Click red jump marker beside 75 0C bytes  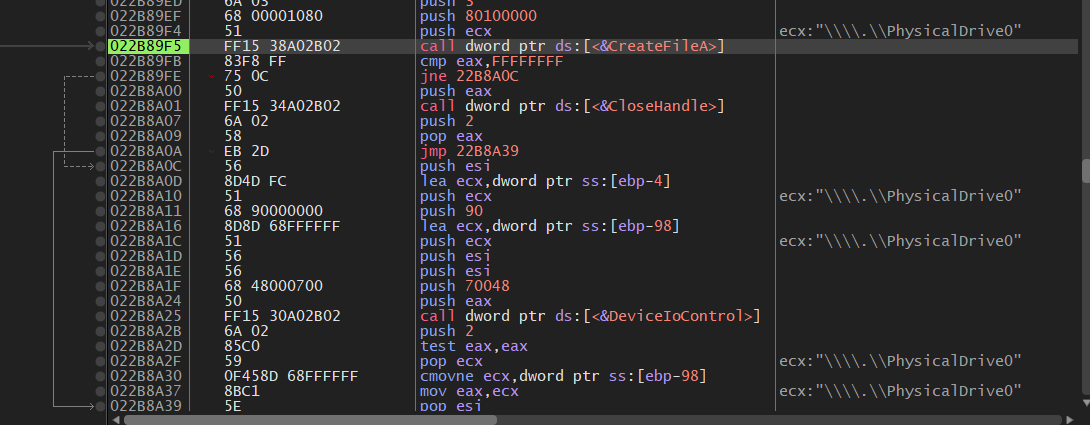[212, 76]
